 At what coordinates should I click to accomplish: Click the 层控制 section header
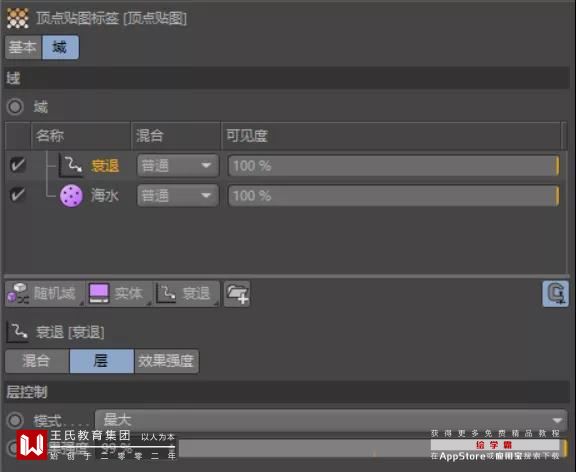pos(287,392)
